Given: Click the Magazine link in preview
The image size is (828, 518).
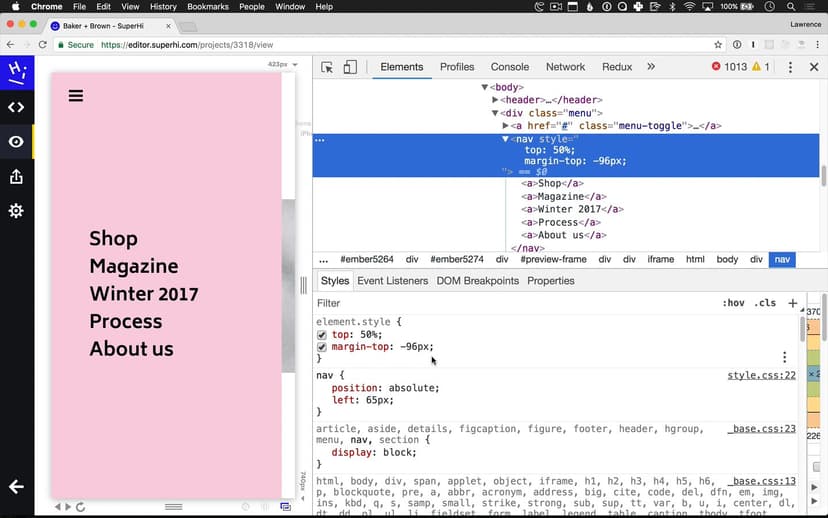Looking at the screenshot, I should click(x=133, y=266).
